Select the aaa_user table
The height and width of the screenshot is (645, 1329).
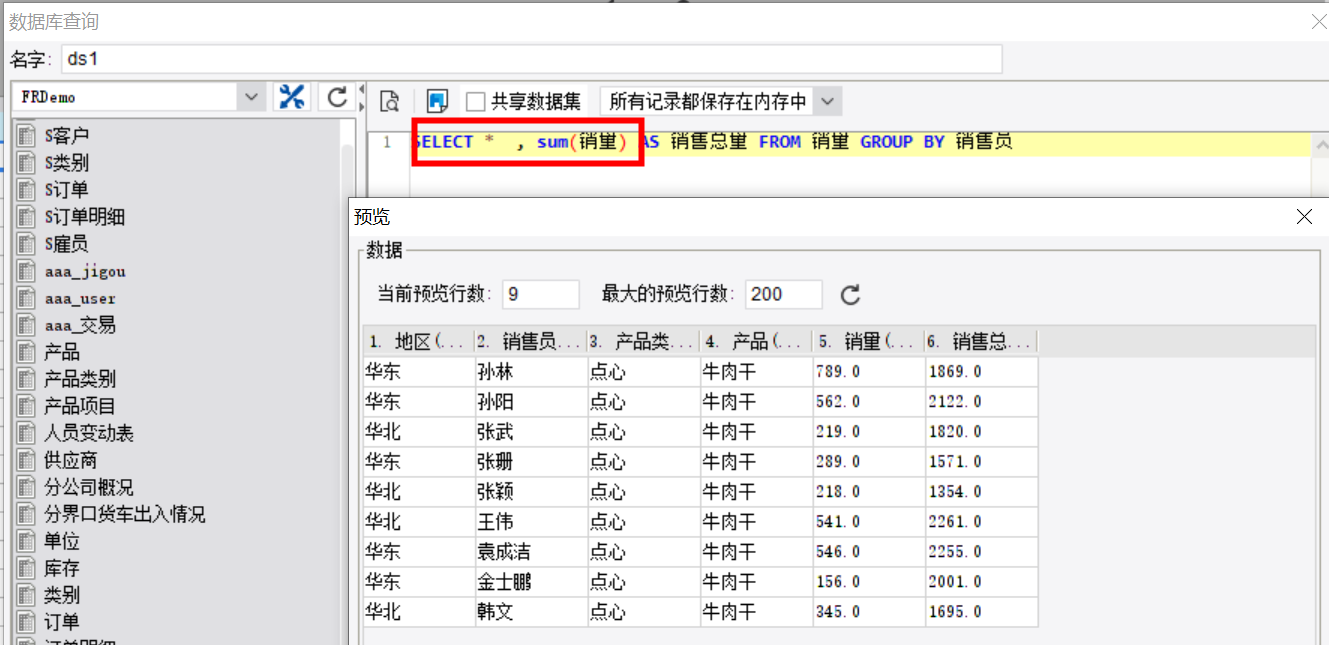click(80, 298)
